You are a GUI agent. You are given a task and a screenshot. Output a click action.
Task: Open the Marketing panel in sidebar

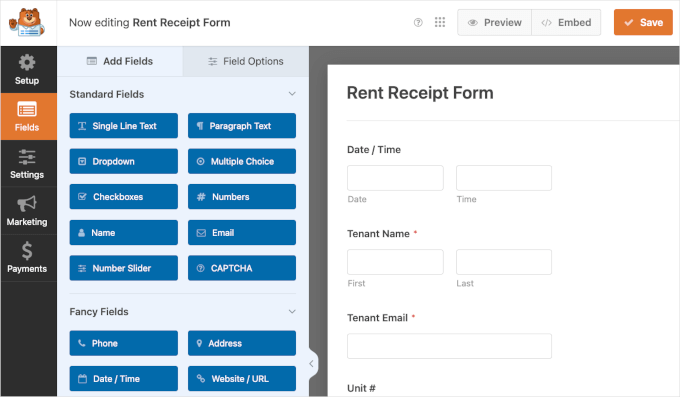27,211
